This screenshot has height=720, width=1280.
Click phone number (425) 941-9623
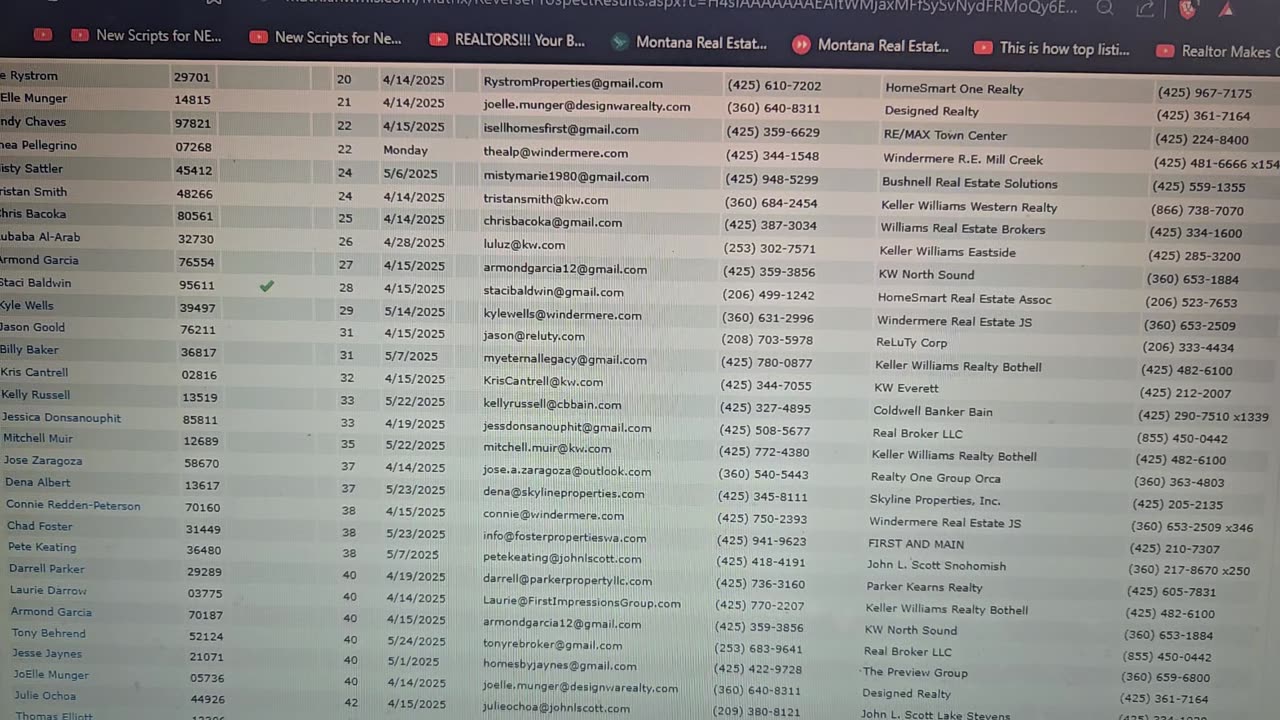[x=762, y=541]
